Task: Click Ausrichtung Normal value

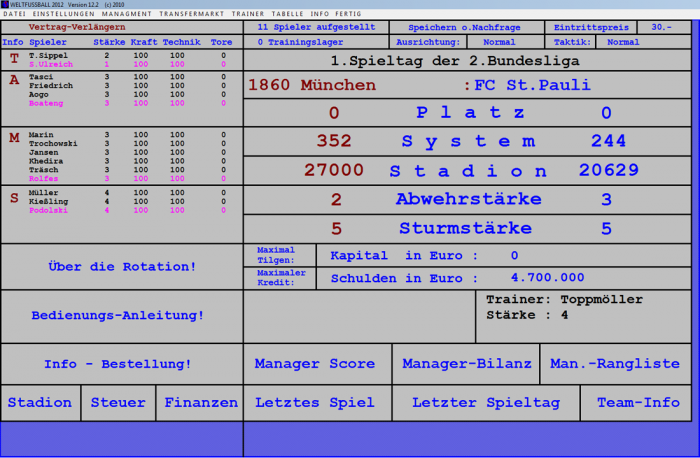Action: pyautogui.click(x=505, y=42)
